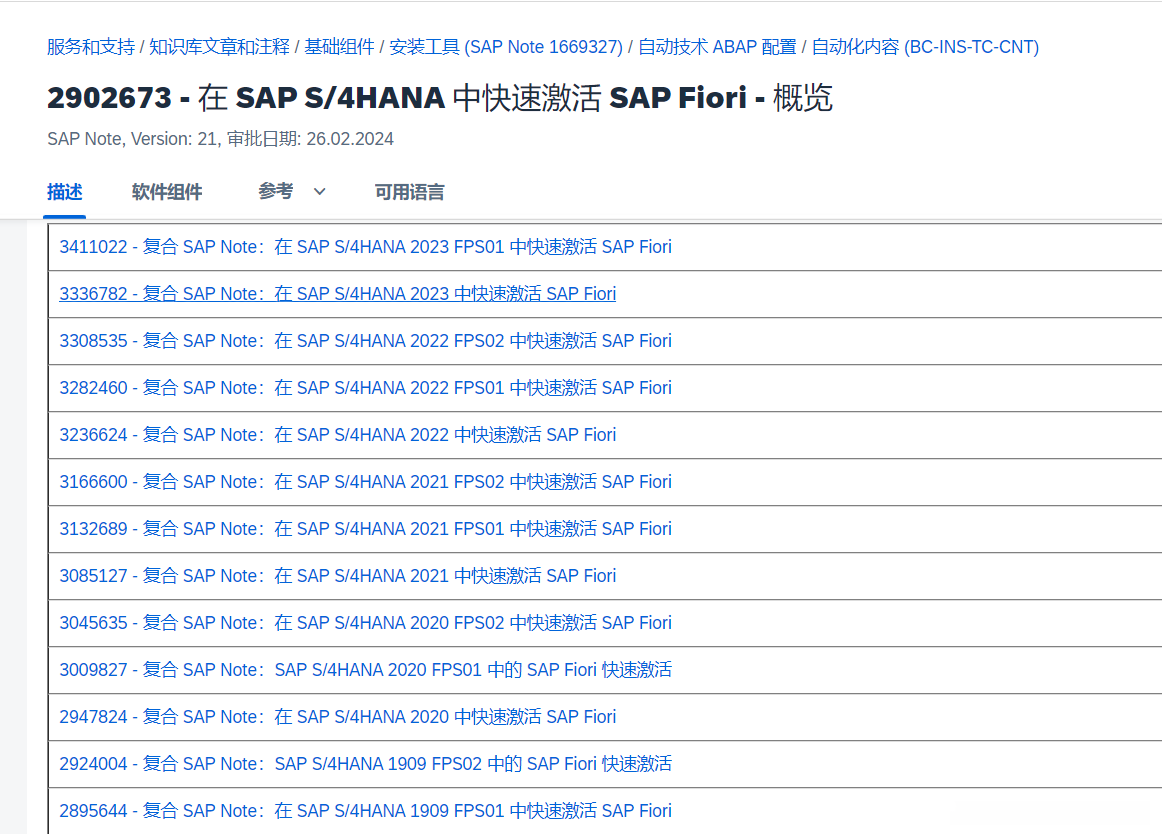Open note 3308535 for 2022 FPS02

(365, 341)
